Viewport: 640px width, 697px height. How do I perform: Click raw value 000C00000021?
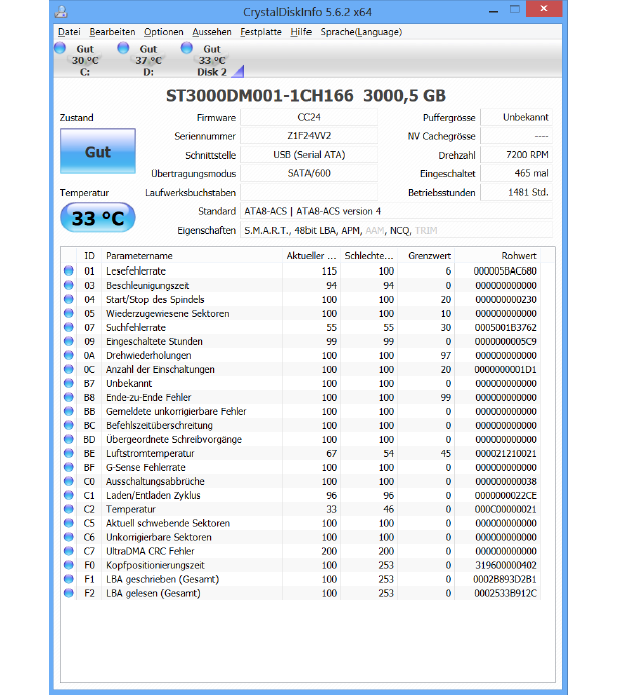click(505, 509)
